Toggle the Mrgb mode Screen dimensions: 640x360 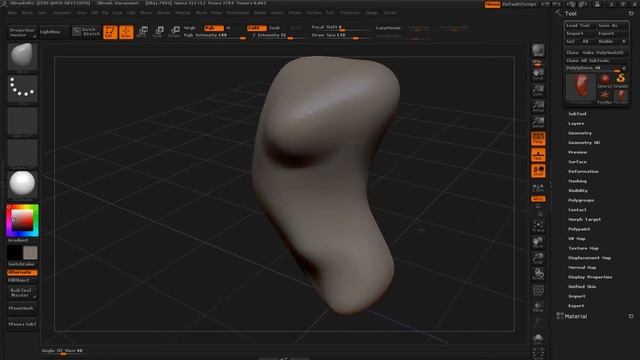[190, 28]
